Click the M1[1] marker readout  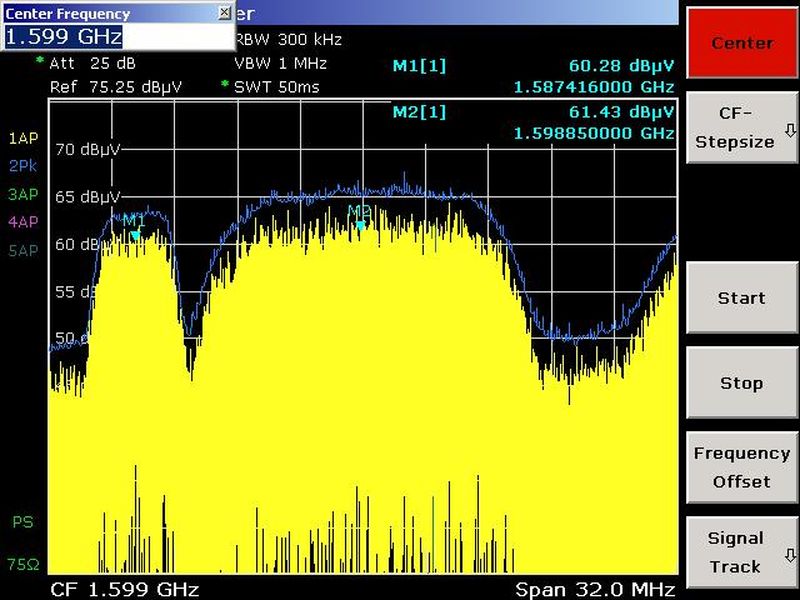click(420, 66)
